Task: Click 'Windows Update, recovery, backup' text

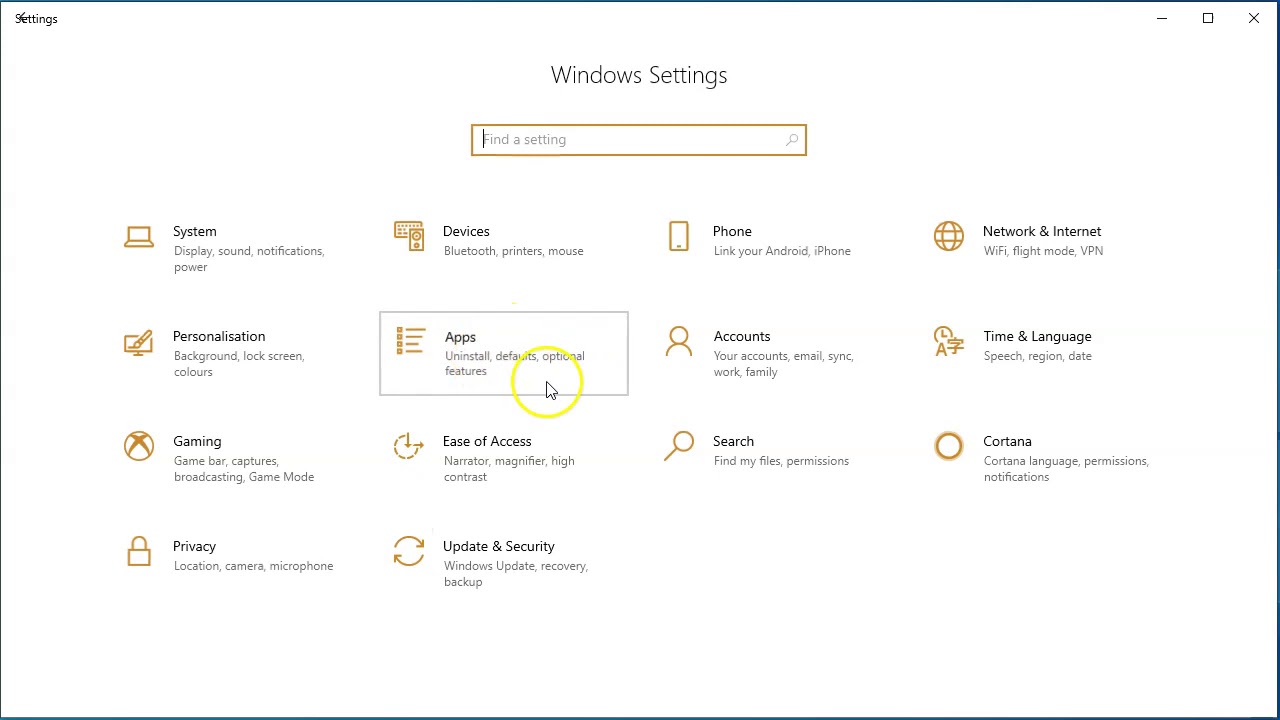Action: [x=516, y=574]
